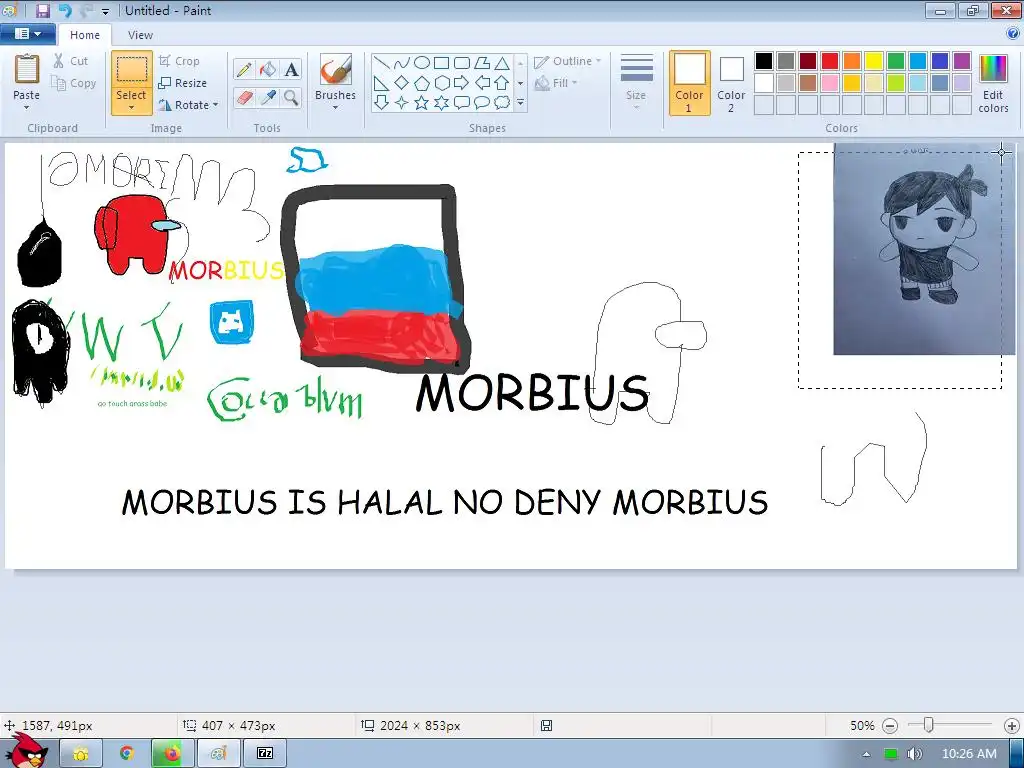This screenshot has width=1024, height=768.
Task: Pick the yellow color swatch
Action: pos(874,61)
